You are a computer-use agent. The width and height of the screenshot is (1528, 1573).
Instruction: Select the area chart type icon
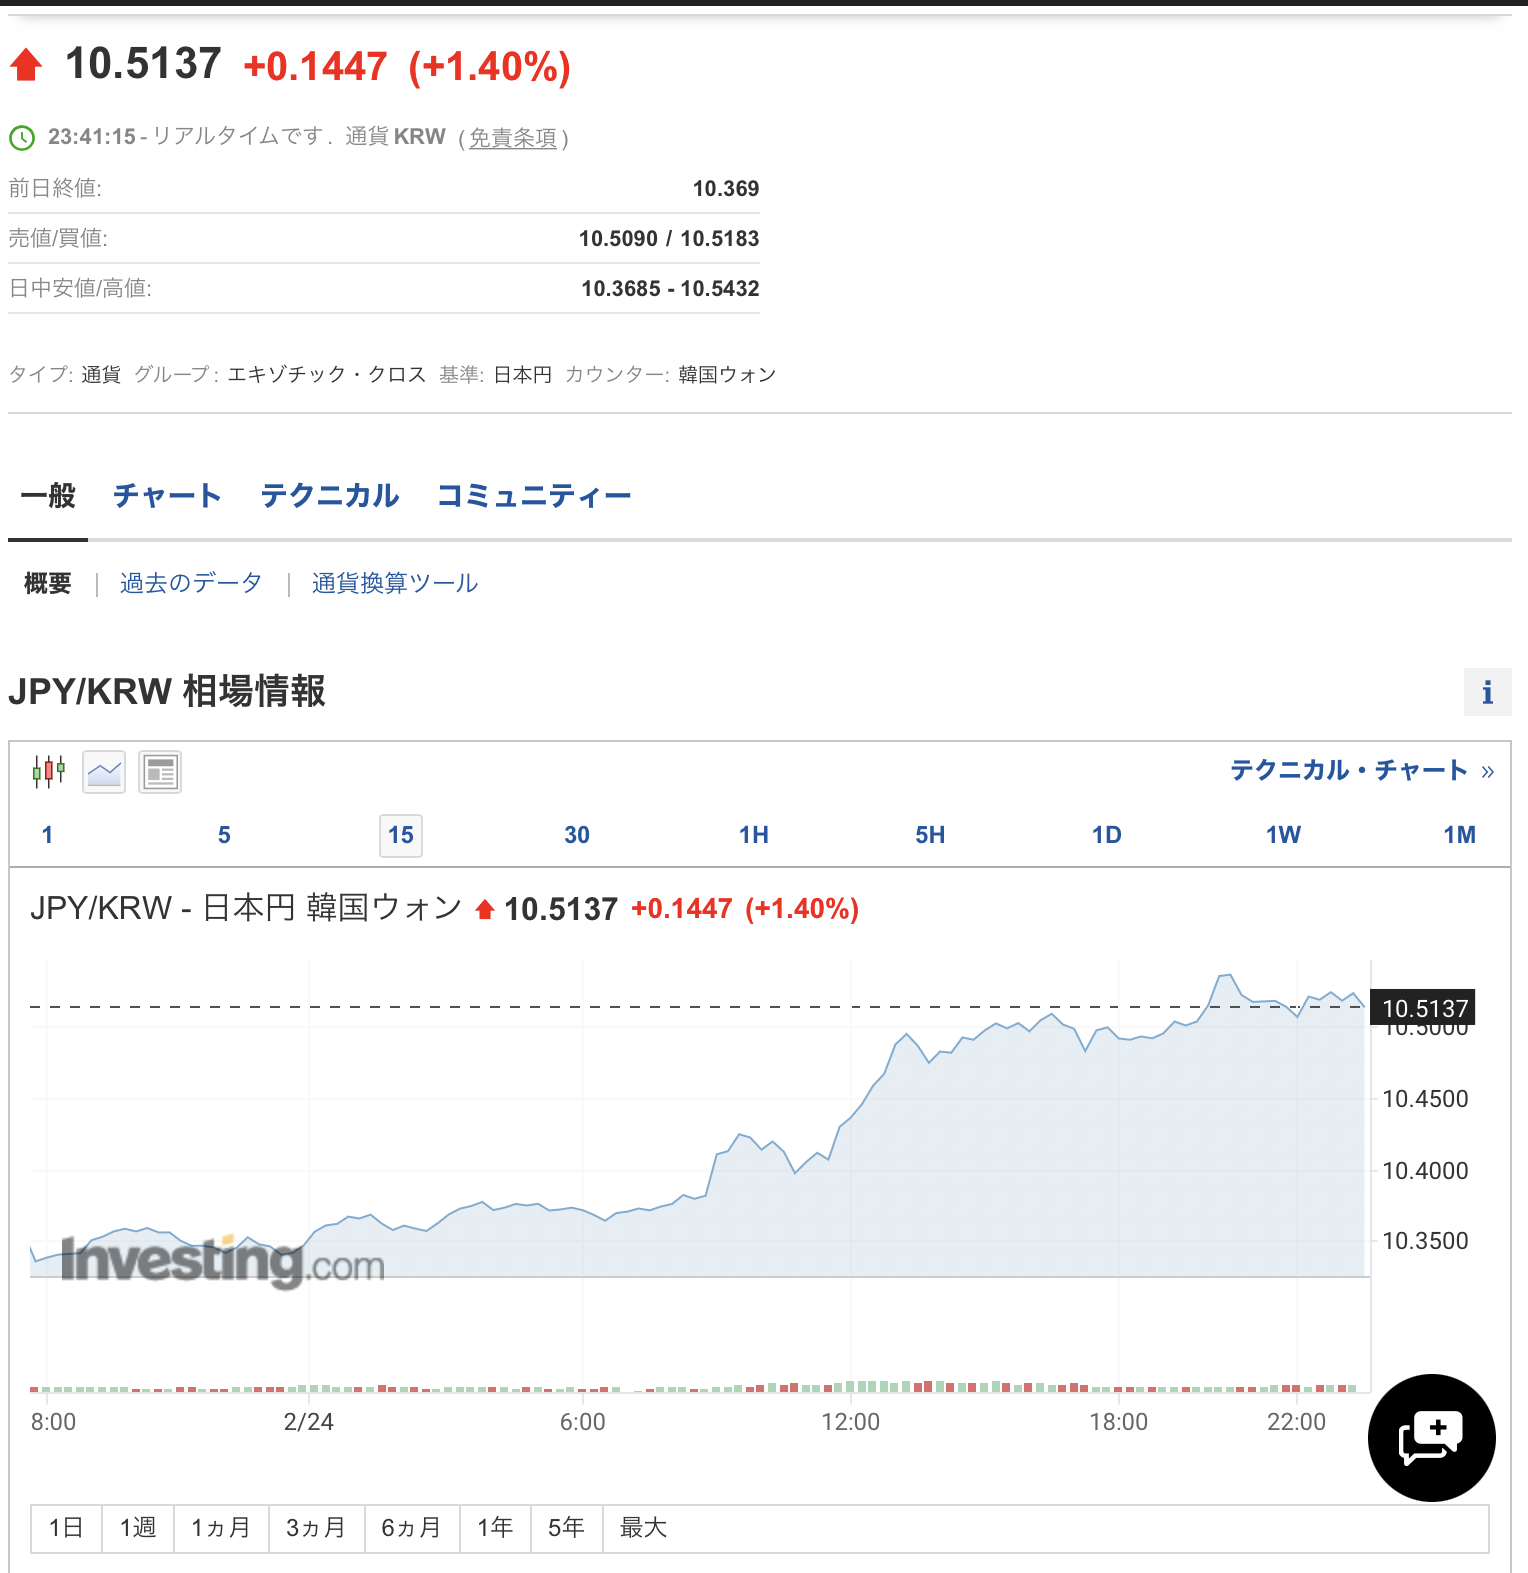[x=104, y=771]
